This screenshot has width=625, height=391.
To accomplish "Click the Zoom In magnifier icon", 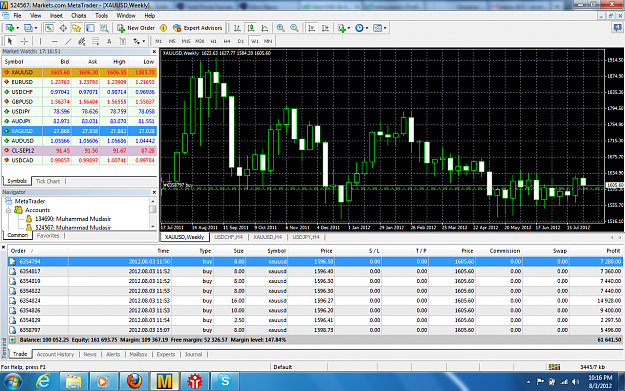I will (x=281, y=28).
